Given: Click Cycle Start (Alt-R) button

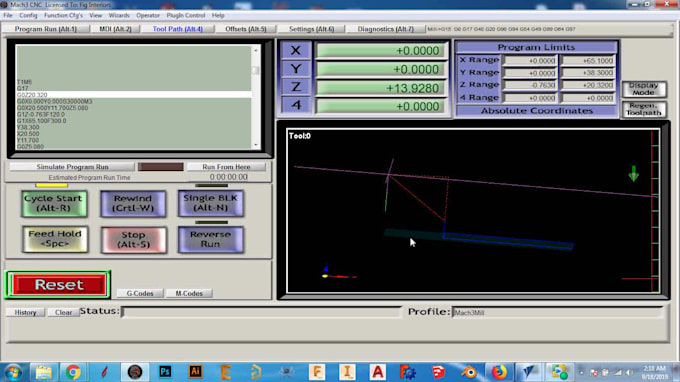Looking at the screenshot, I should [54, 203].
